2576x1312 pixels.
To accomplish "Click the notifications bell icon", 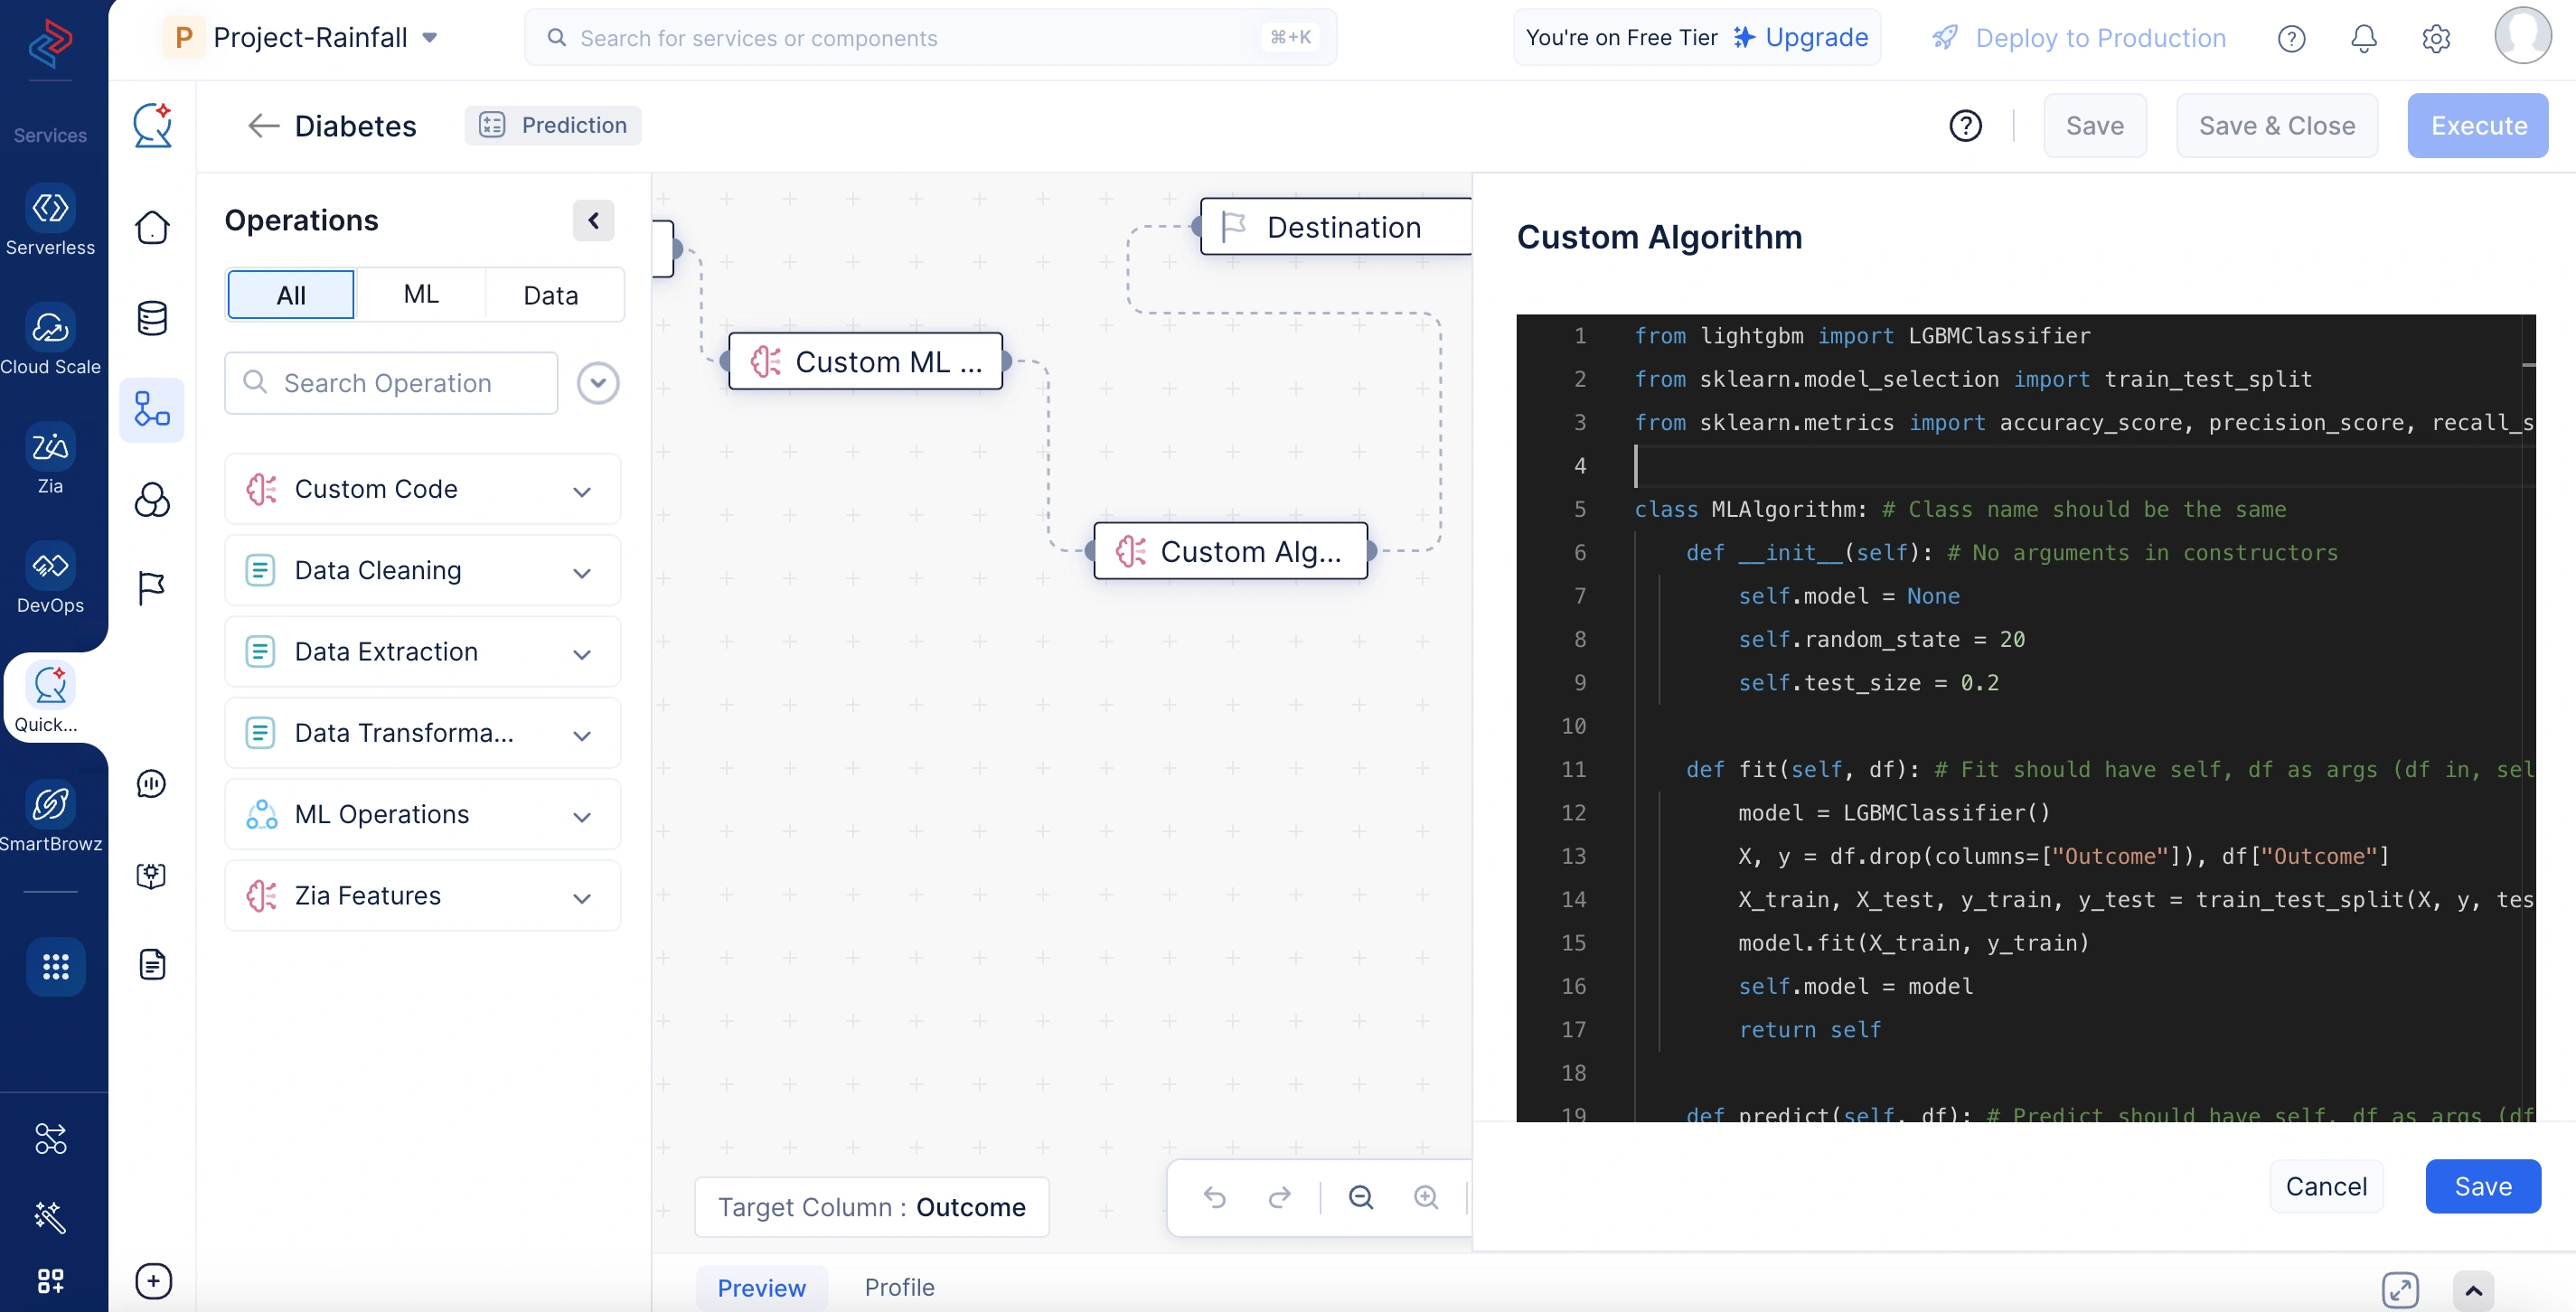I will [x=2363, y=38].
